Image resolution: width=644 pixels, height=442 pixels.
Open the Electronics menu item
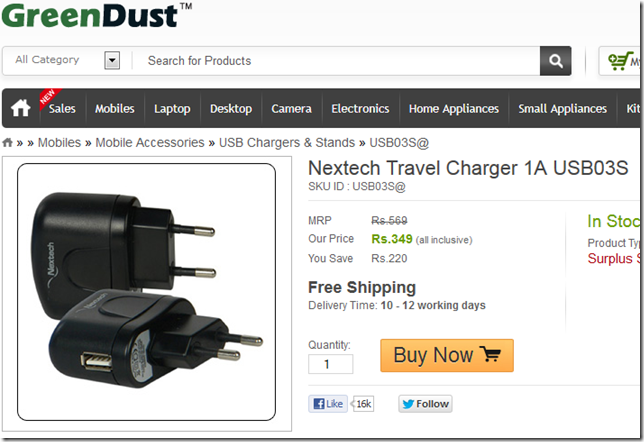click(x=360, y=108)
